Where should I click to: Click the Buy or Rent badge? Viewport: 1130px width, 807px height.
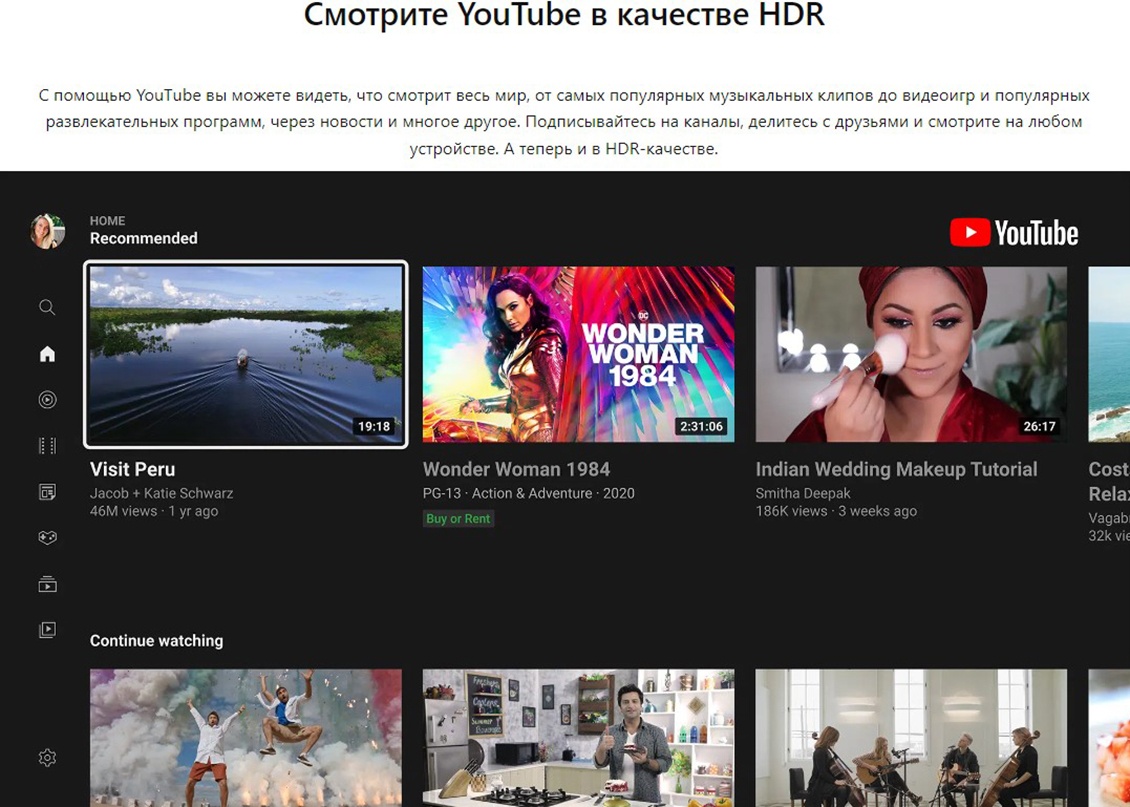click(x=458, y=519)
